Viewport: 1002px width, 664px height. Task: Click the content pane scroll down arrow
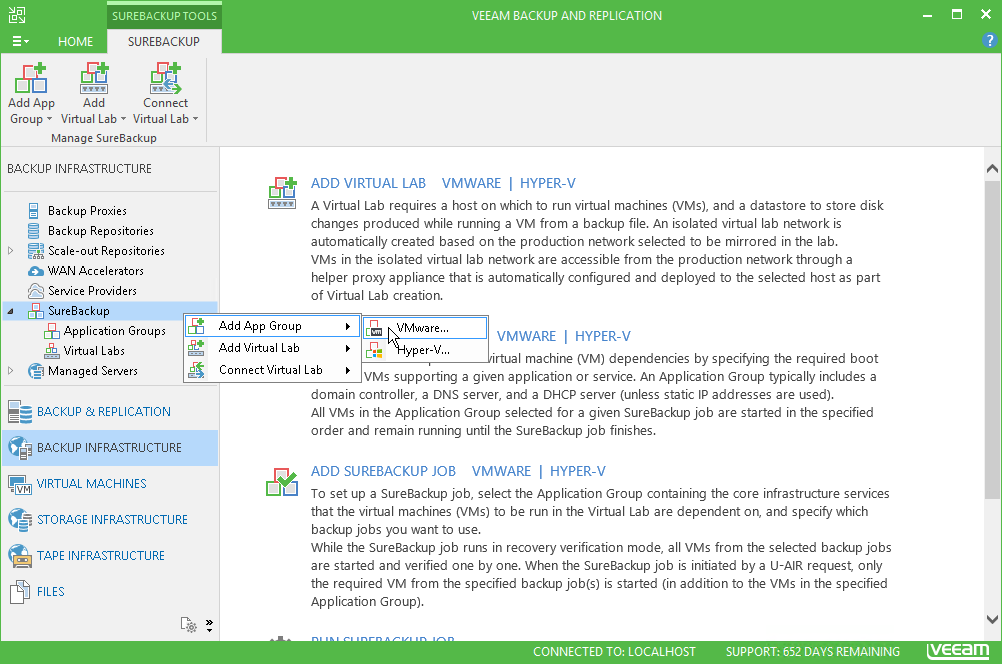[x=992, y=619]
